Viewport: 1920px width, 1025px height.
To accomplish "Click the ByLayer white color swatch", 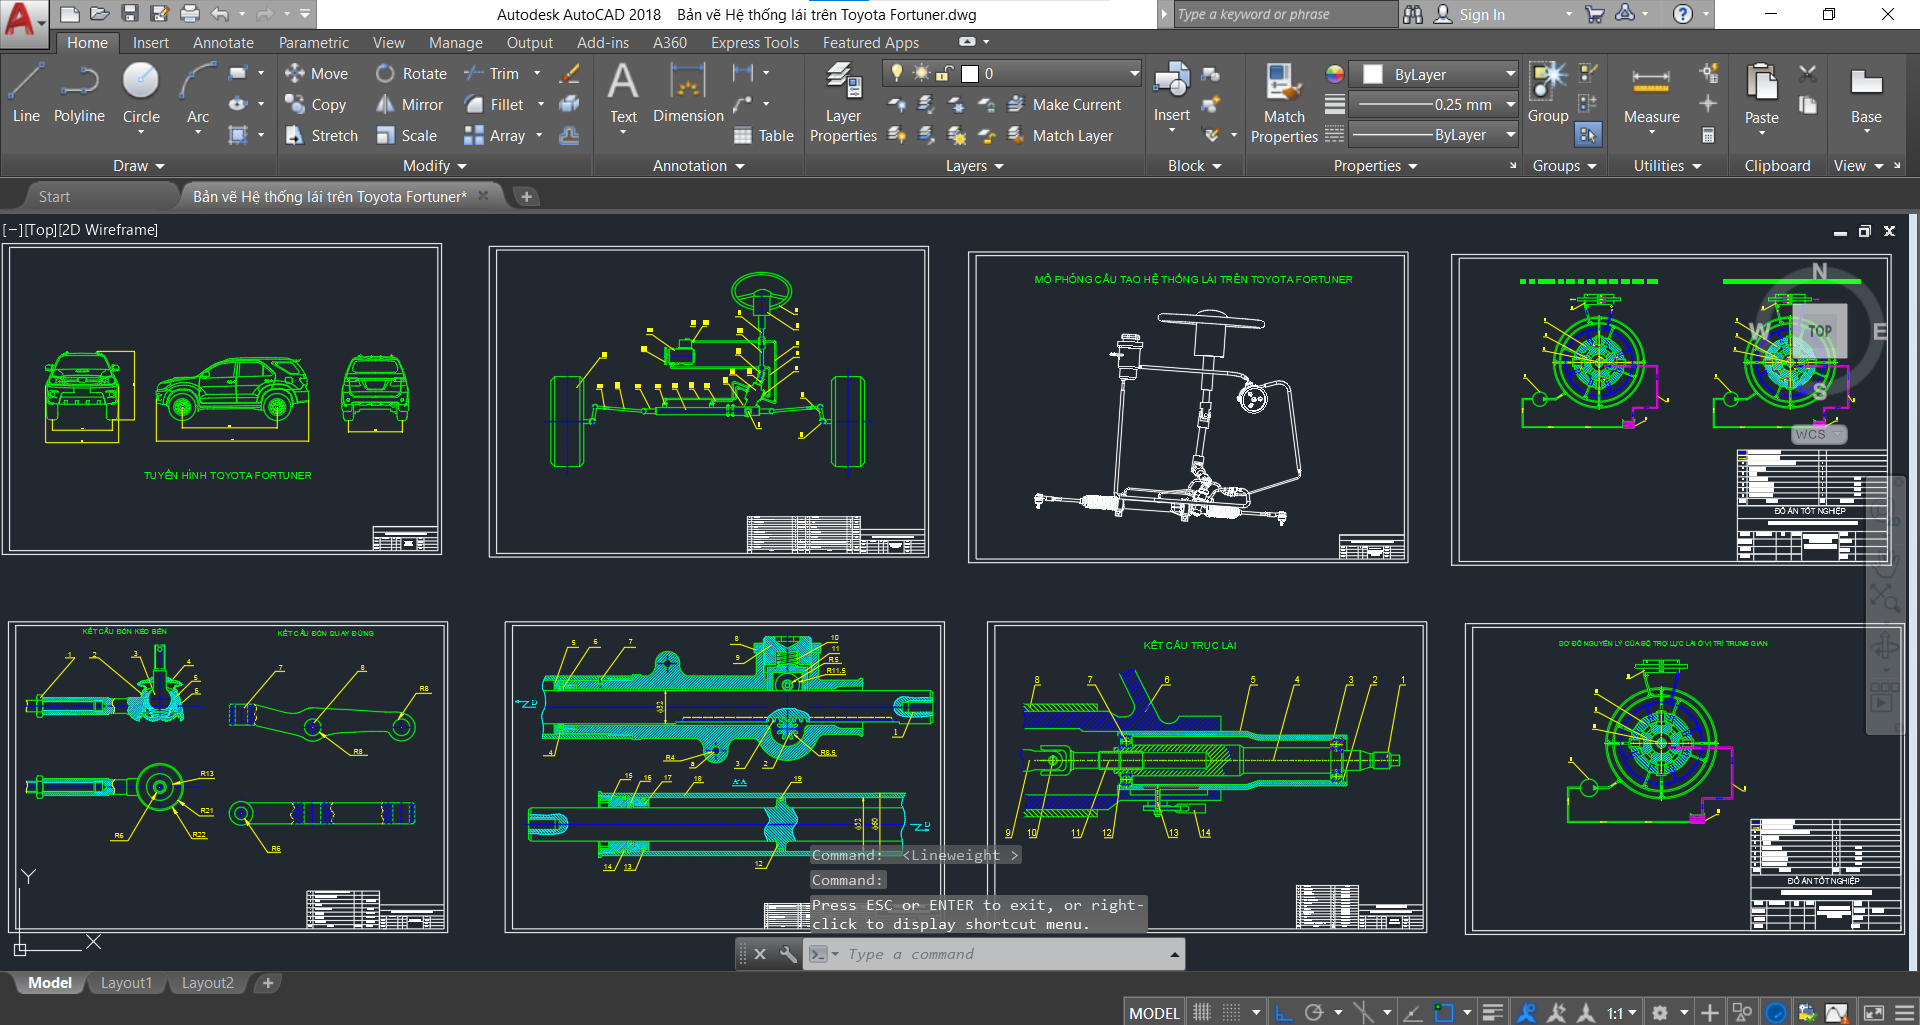I will tap(1373, 74).
